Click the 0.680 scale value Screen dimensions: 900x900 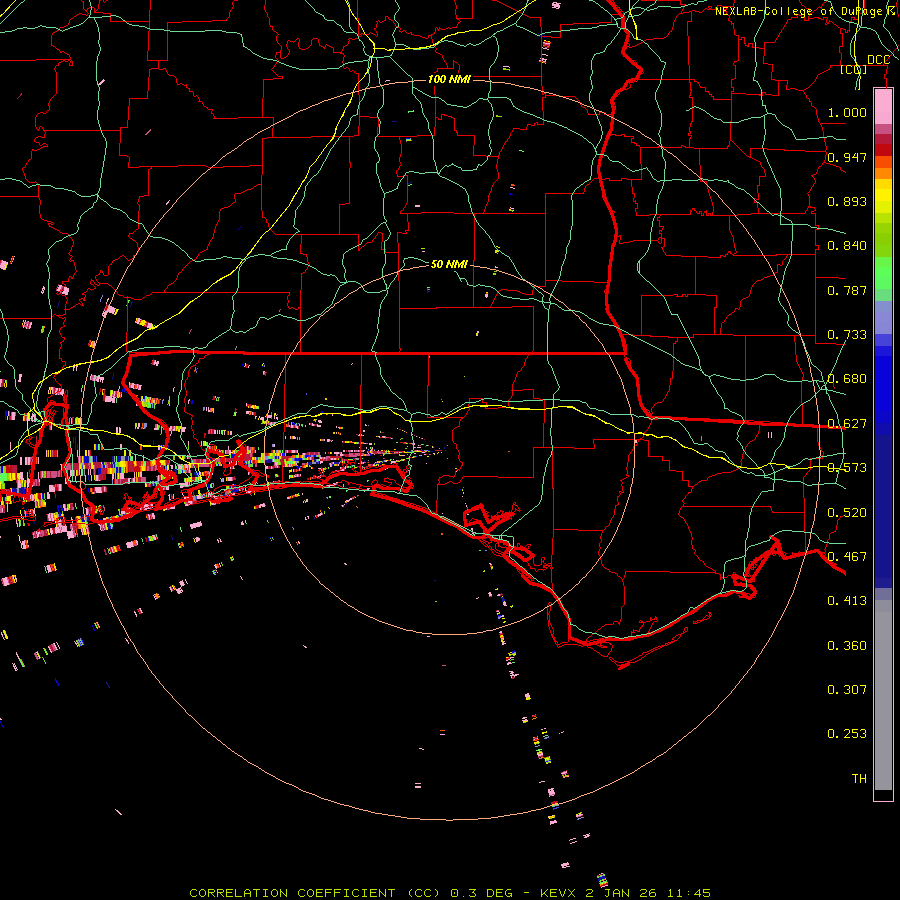pos(847,379)
